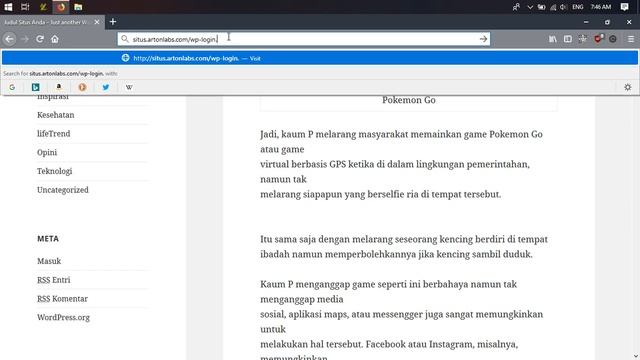640x360 pixels.
Task: Open the Kesehatan category
Action: [56, 115]
